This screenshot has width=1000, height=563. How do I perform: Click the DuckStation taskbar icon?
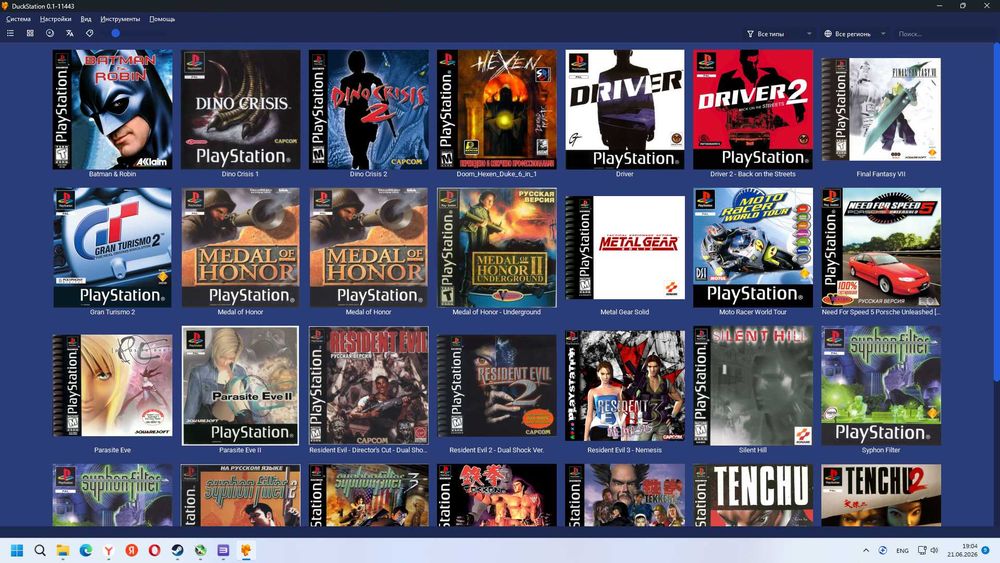[246, 550]
